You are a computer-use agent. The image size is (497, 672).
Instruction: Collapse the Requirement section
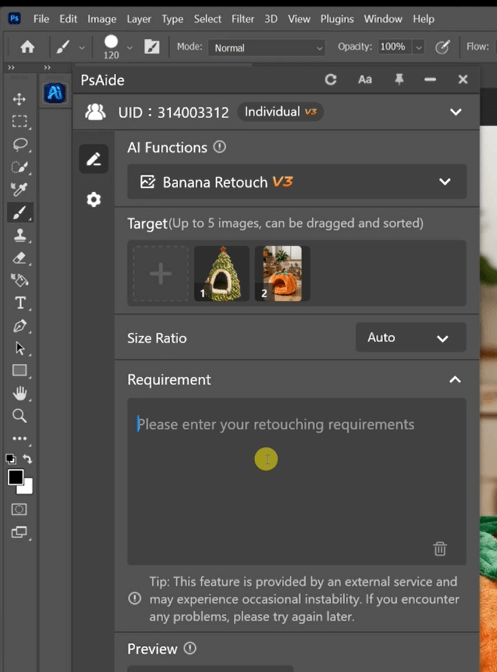(x=455, y=380)
